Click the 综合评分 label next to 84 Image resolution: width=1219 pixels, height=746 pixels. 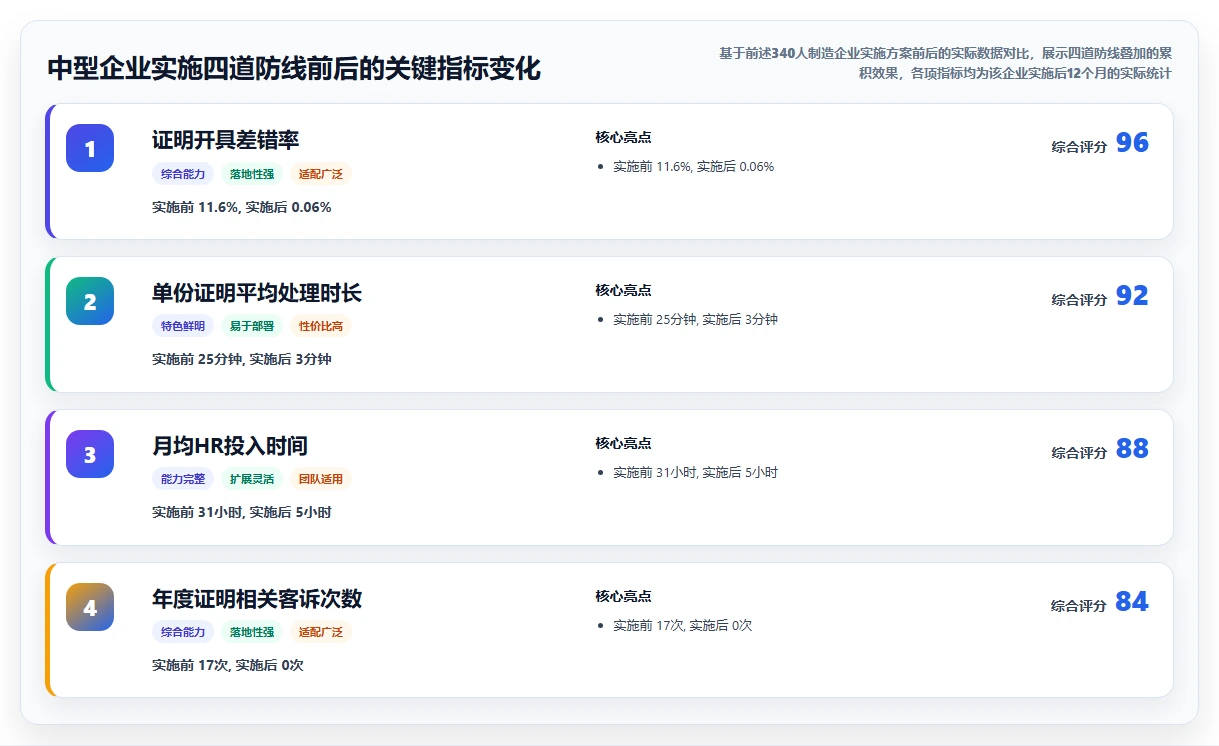[1079, 606]
